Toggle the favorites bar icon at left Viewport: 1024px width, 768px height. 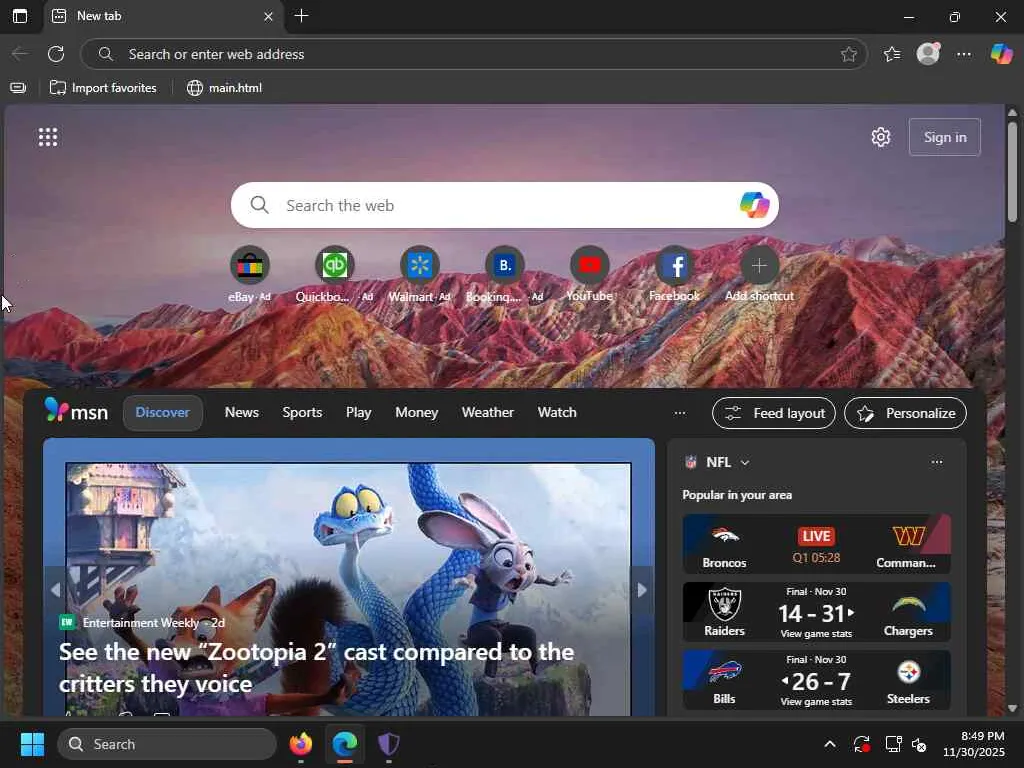(18, 88)
